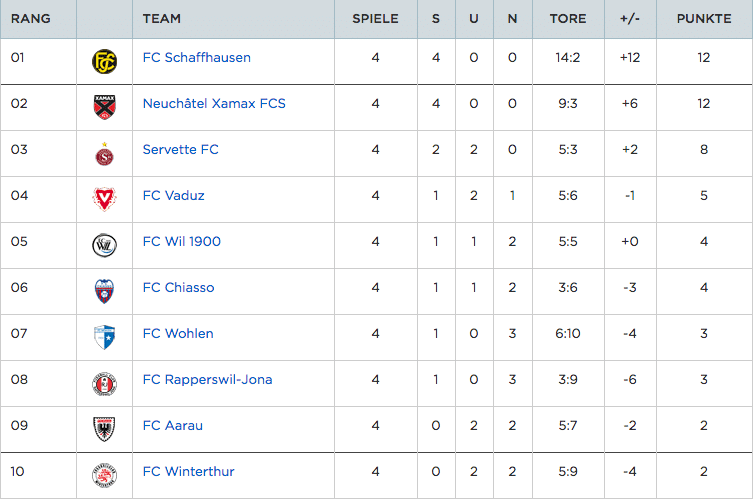
Task: Open the FC Schaffhausen team link
Action: pyautogui.click(x=197, y=57)
